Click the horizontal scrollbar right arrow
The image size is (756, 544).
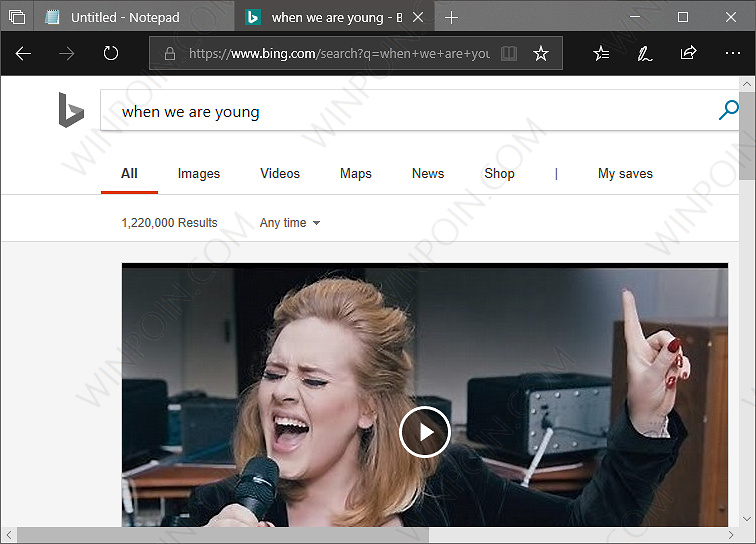pos(731,535)
